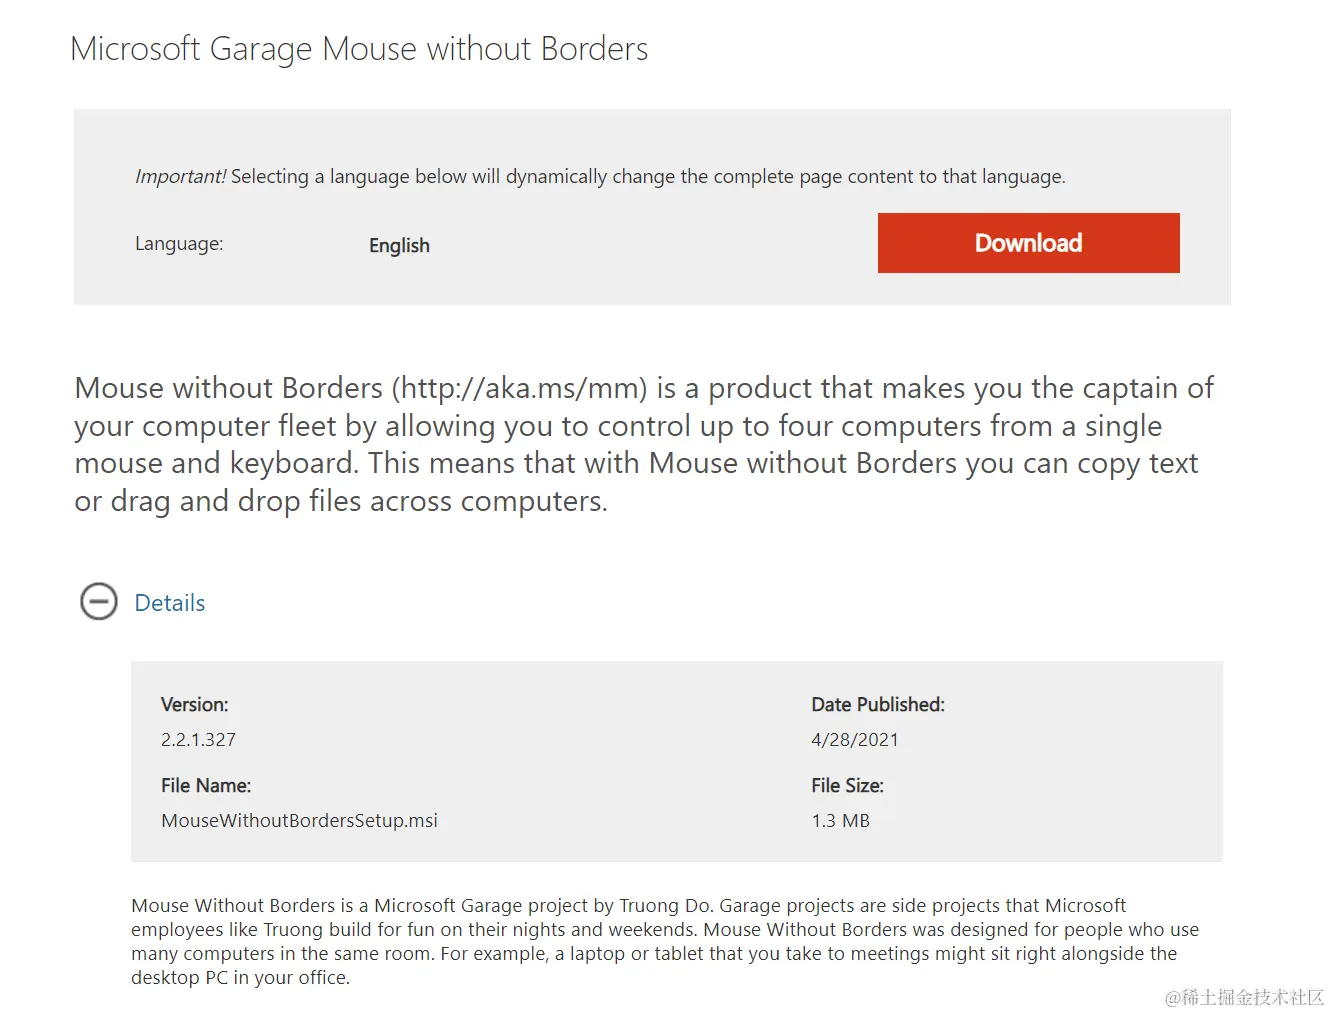Click the Language: label
1331x1014 pixels.
tap(179, 244)
